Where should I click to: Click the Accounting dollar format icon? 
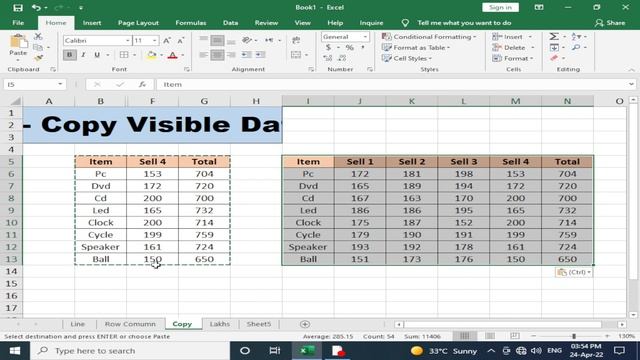pyautogui.click(x=328, y=47)
